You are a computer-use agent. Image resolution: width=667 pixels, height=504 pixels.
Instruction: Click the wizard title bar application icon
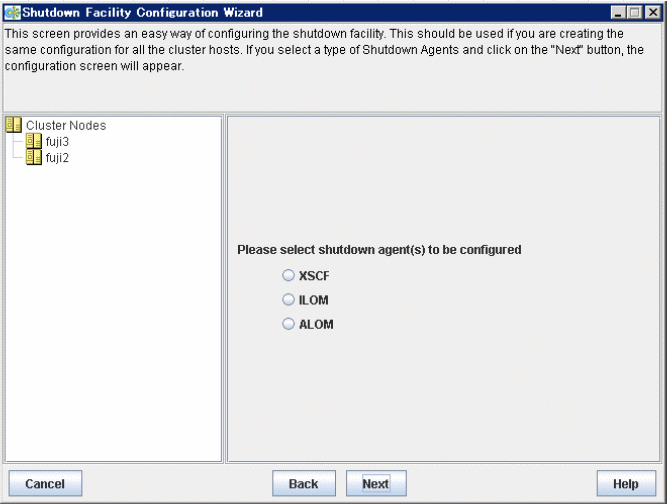click(x=12, y=13)
